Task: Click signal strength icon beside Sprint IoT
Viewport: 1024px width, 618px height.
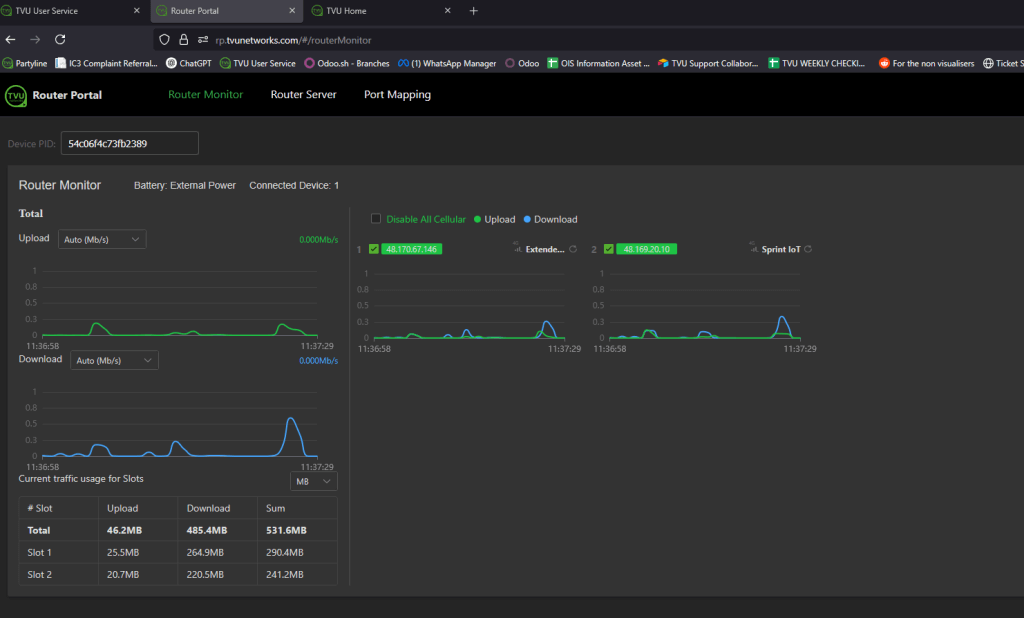Action: (753, 248)
